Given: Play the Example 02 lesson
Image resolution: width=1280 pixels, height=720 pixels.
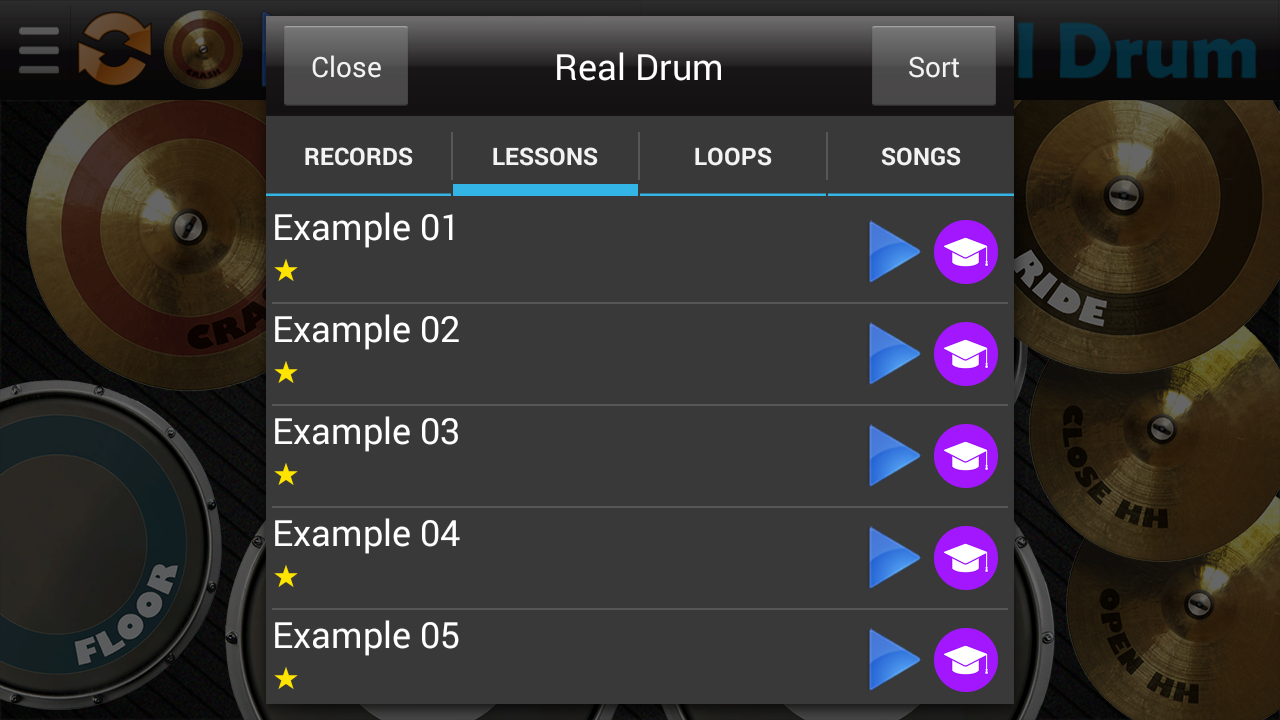Looking at the screenshot, I should 894,354.
